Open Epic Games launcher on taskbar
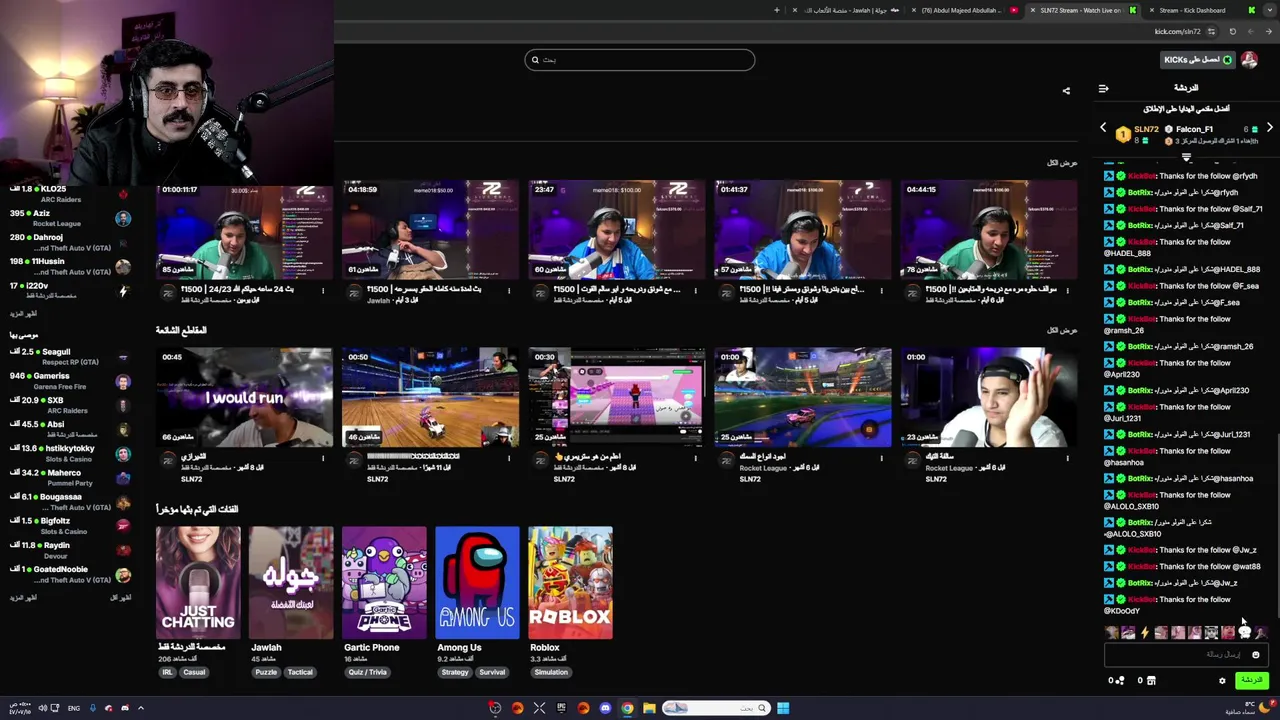 coord(561,708)
